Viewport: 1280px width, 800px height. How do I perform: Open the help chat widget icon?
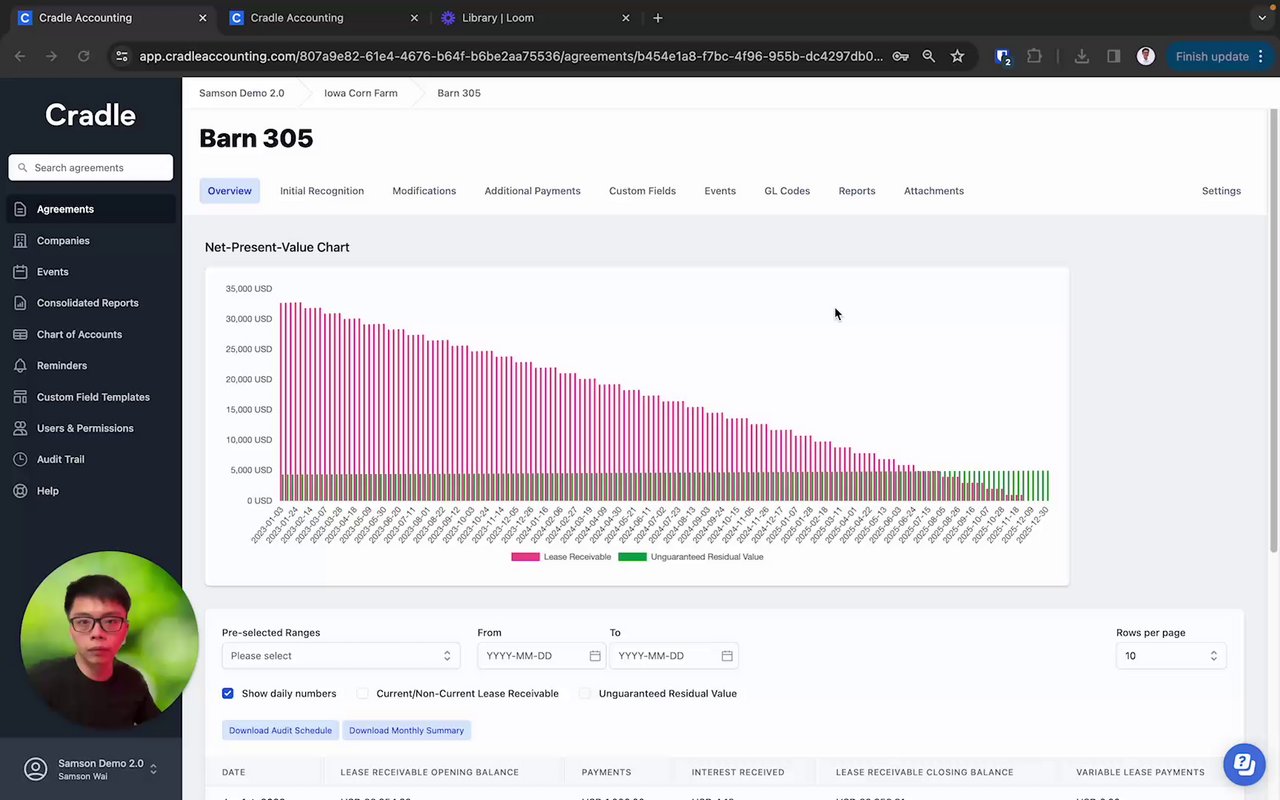tap(1243, 765)
